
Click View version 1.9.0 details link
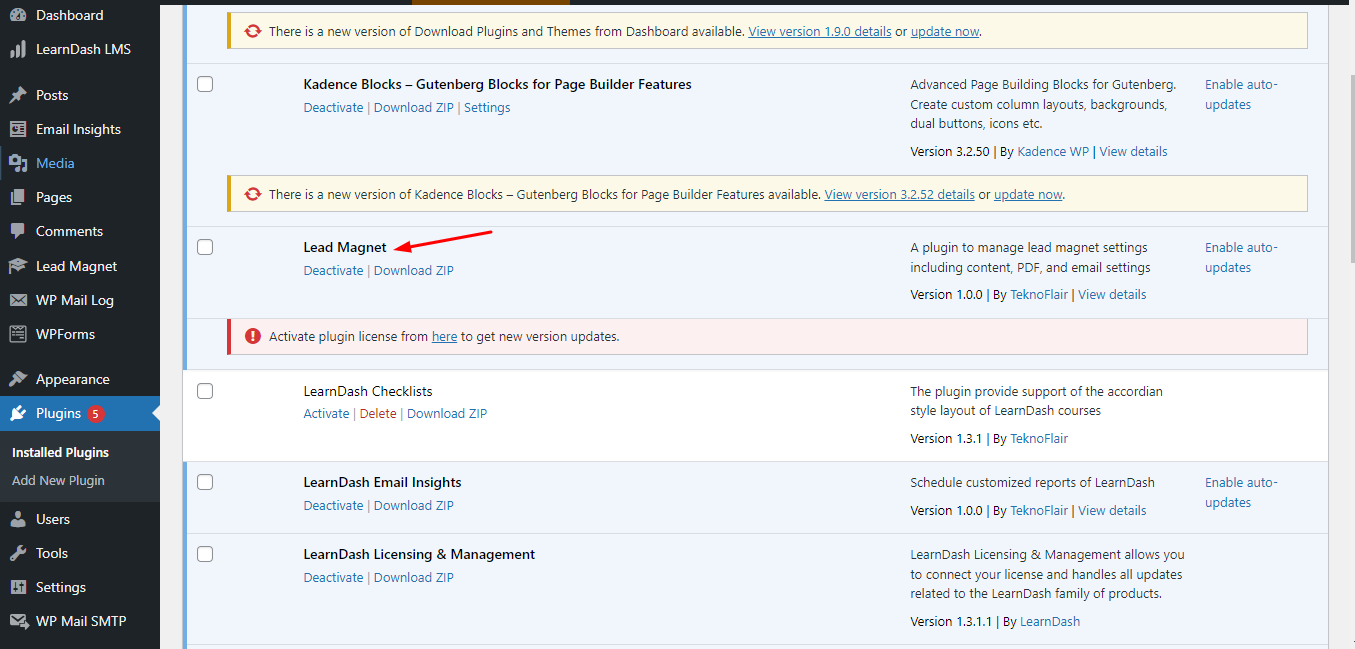tap(820, 31)
